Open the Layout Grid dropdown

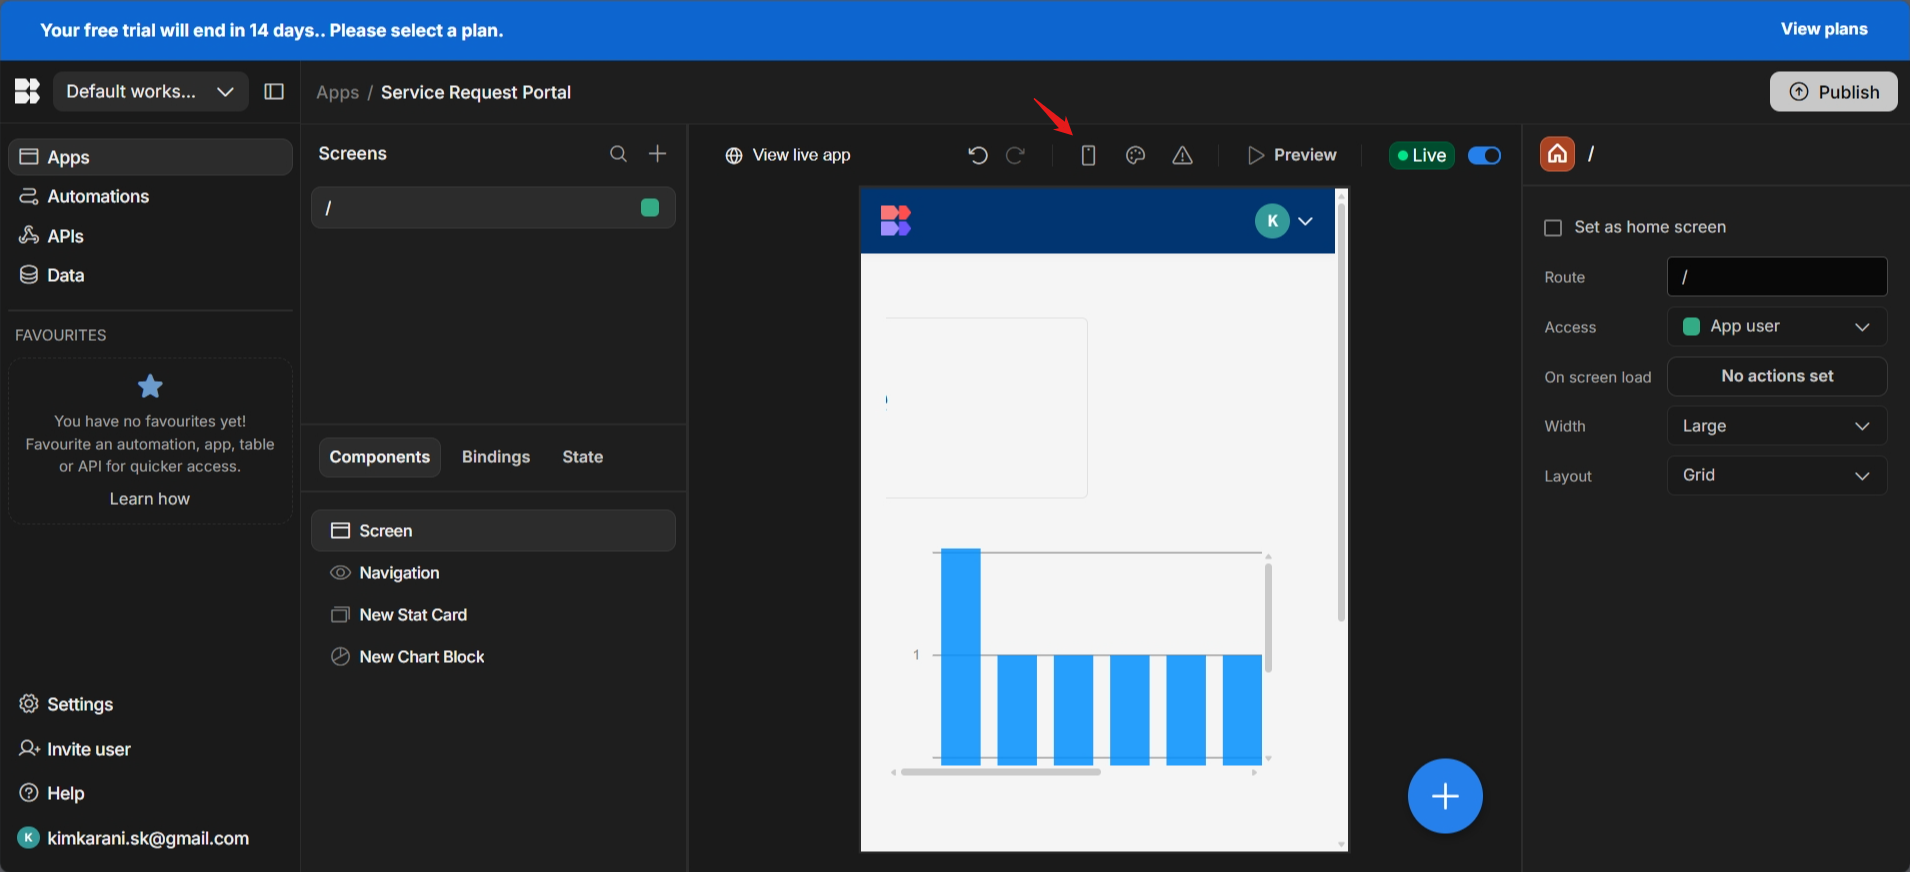tap(1777, 475)
